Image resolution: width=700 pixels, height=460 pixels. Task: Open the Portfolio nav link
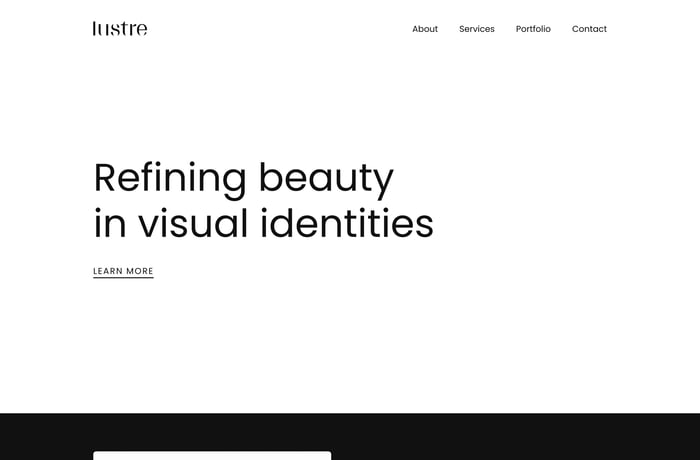(x=533, y=29)
